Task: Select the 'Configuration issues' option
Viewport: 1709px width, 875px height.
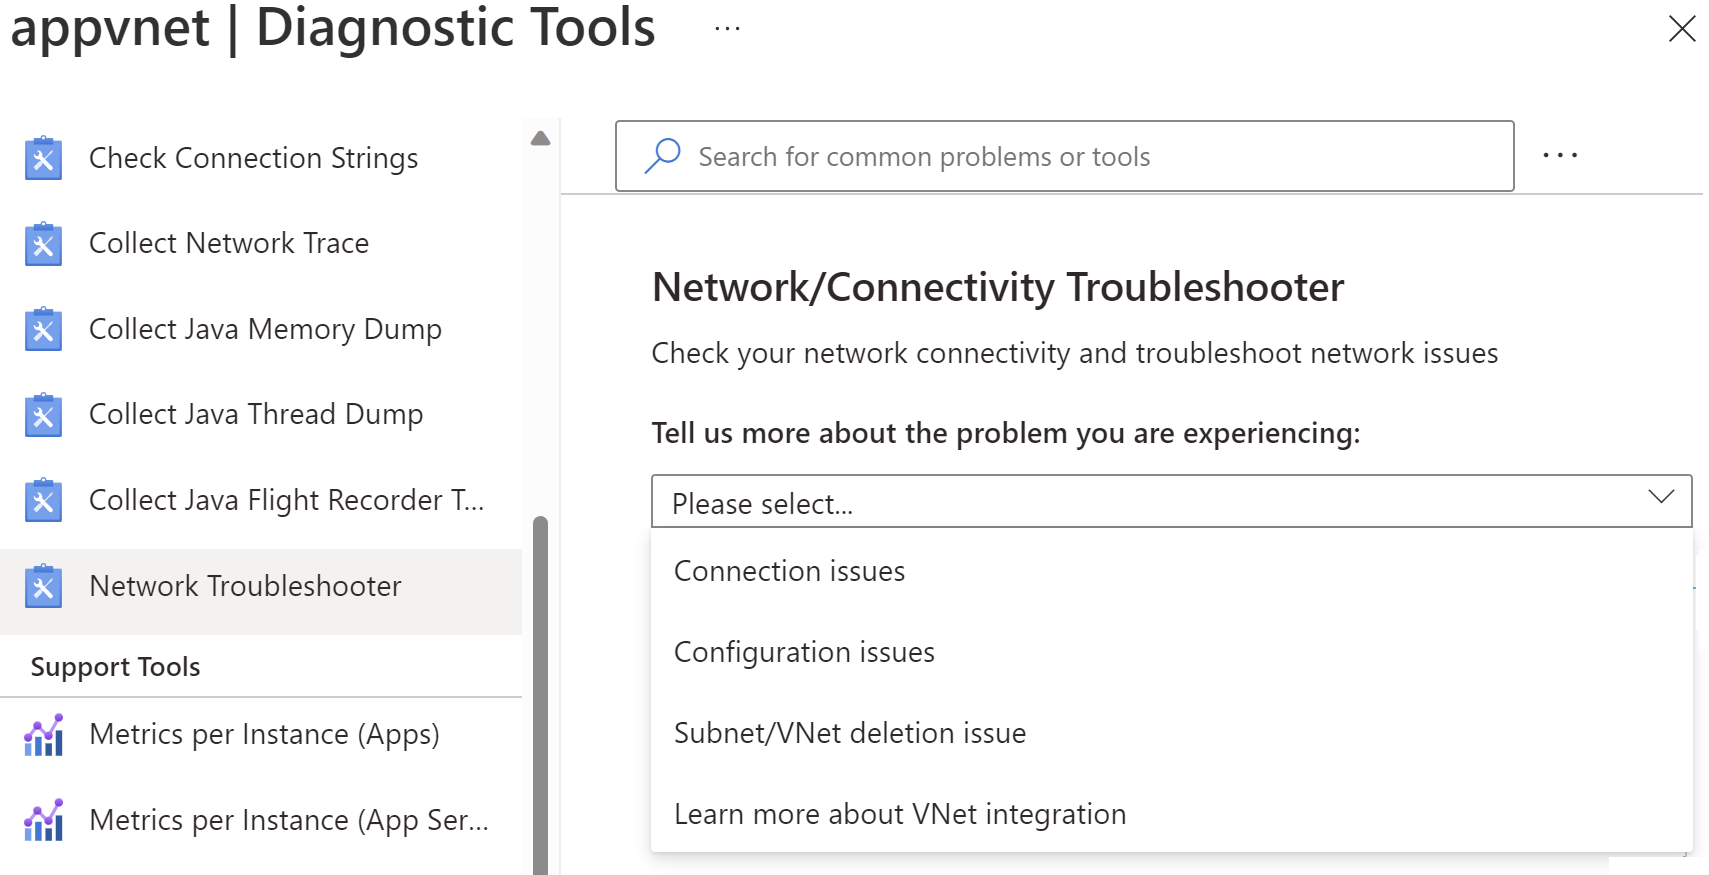Action: click(x=804, y=652)
